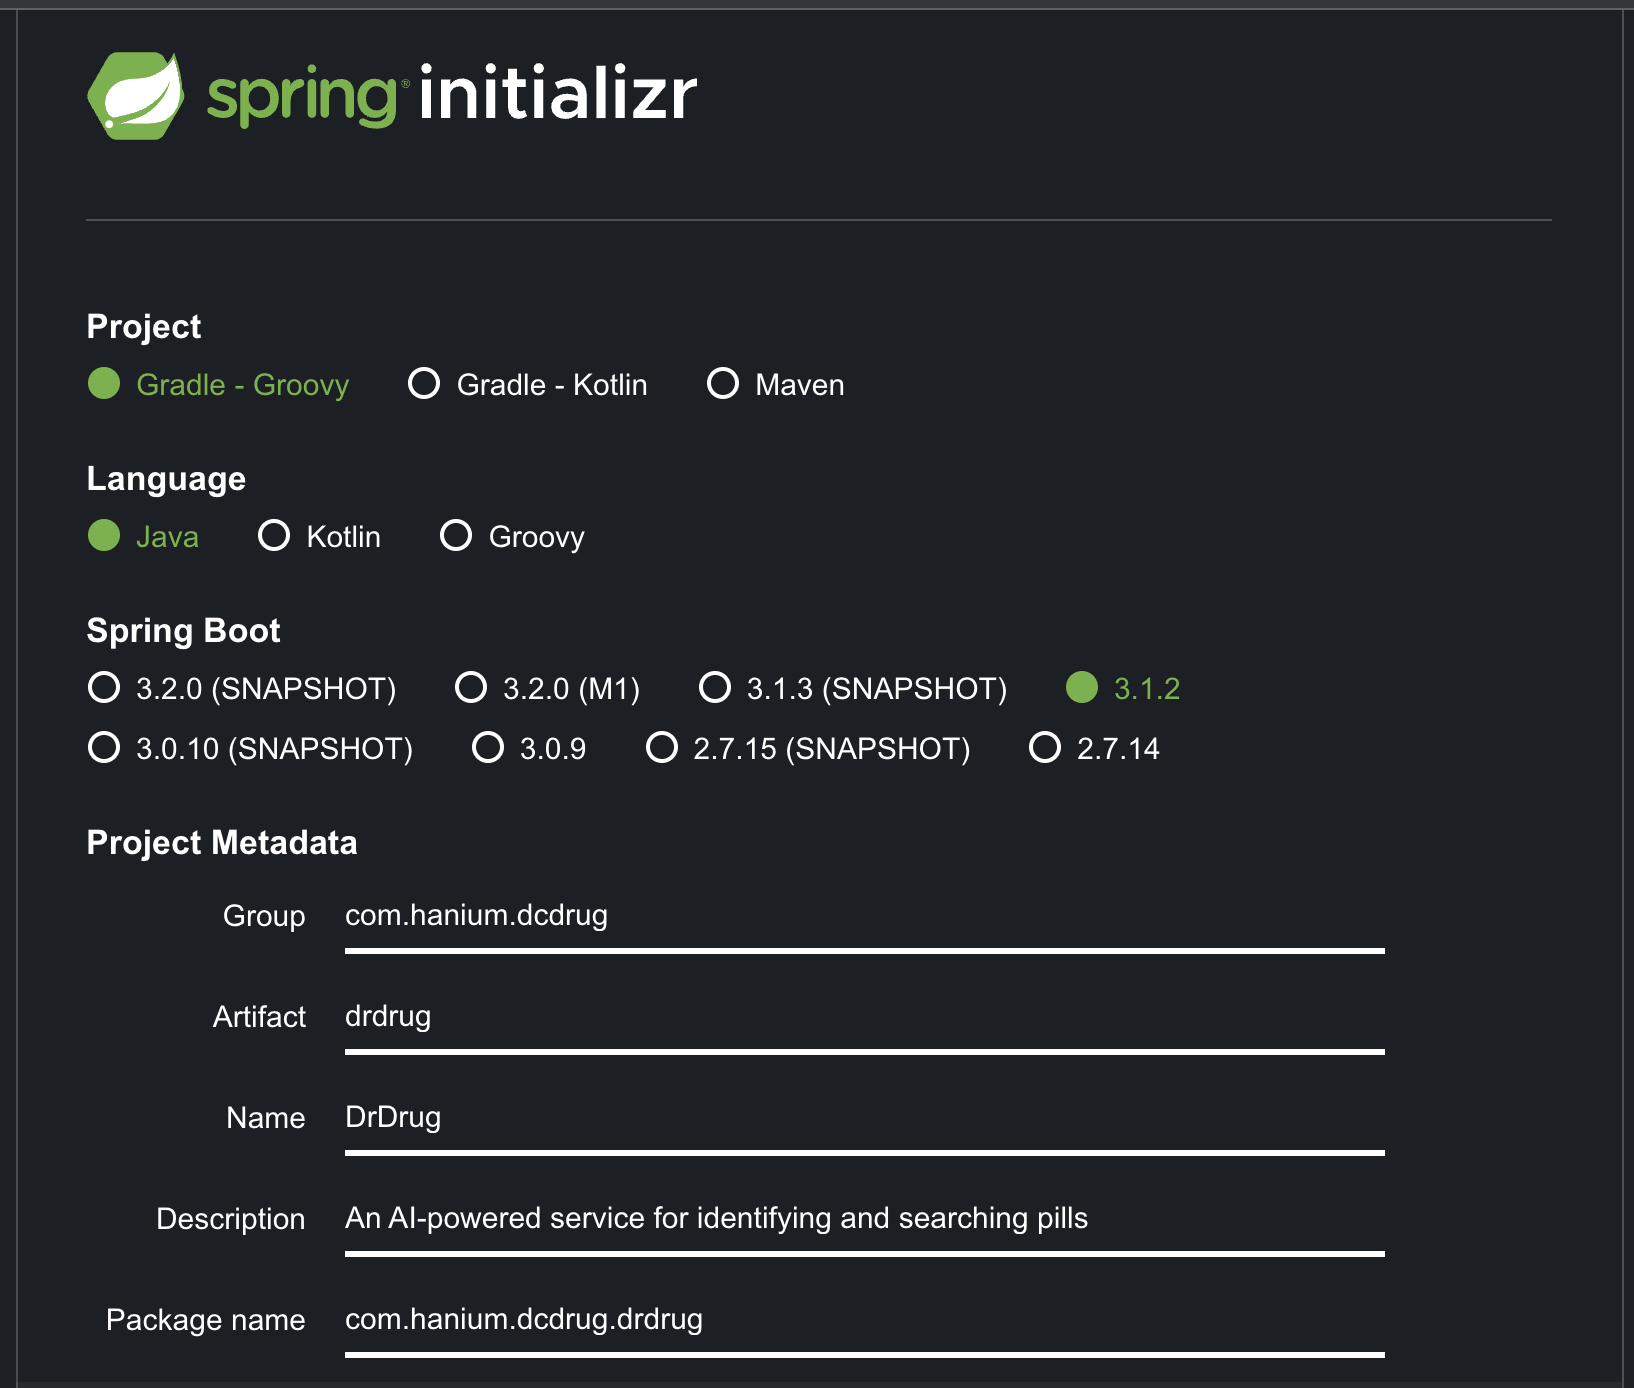
Task: Select Spring Boot version 3.1.2
Action: tap(1123, 688)
